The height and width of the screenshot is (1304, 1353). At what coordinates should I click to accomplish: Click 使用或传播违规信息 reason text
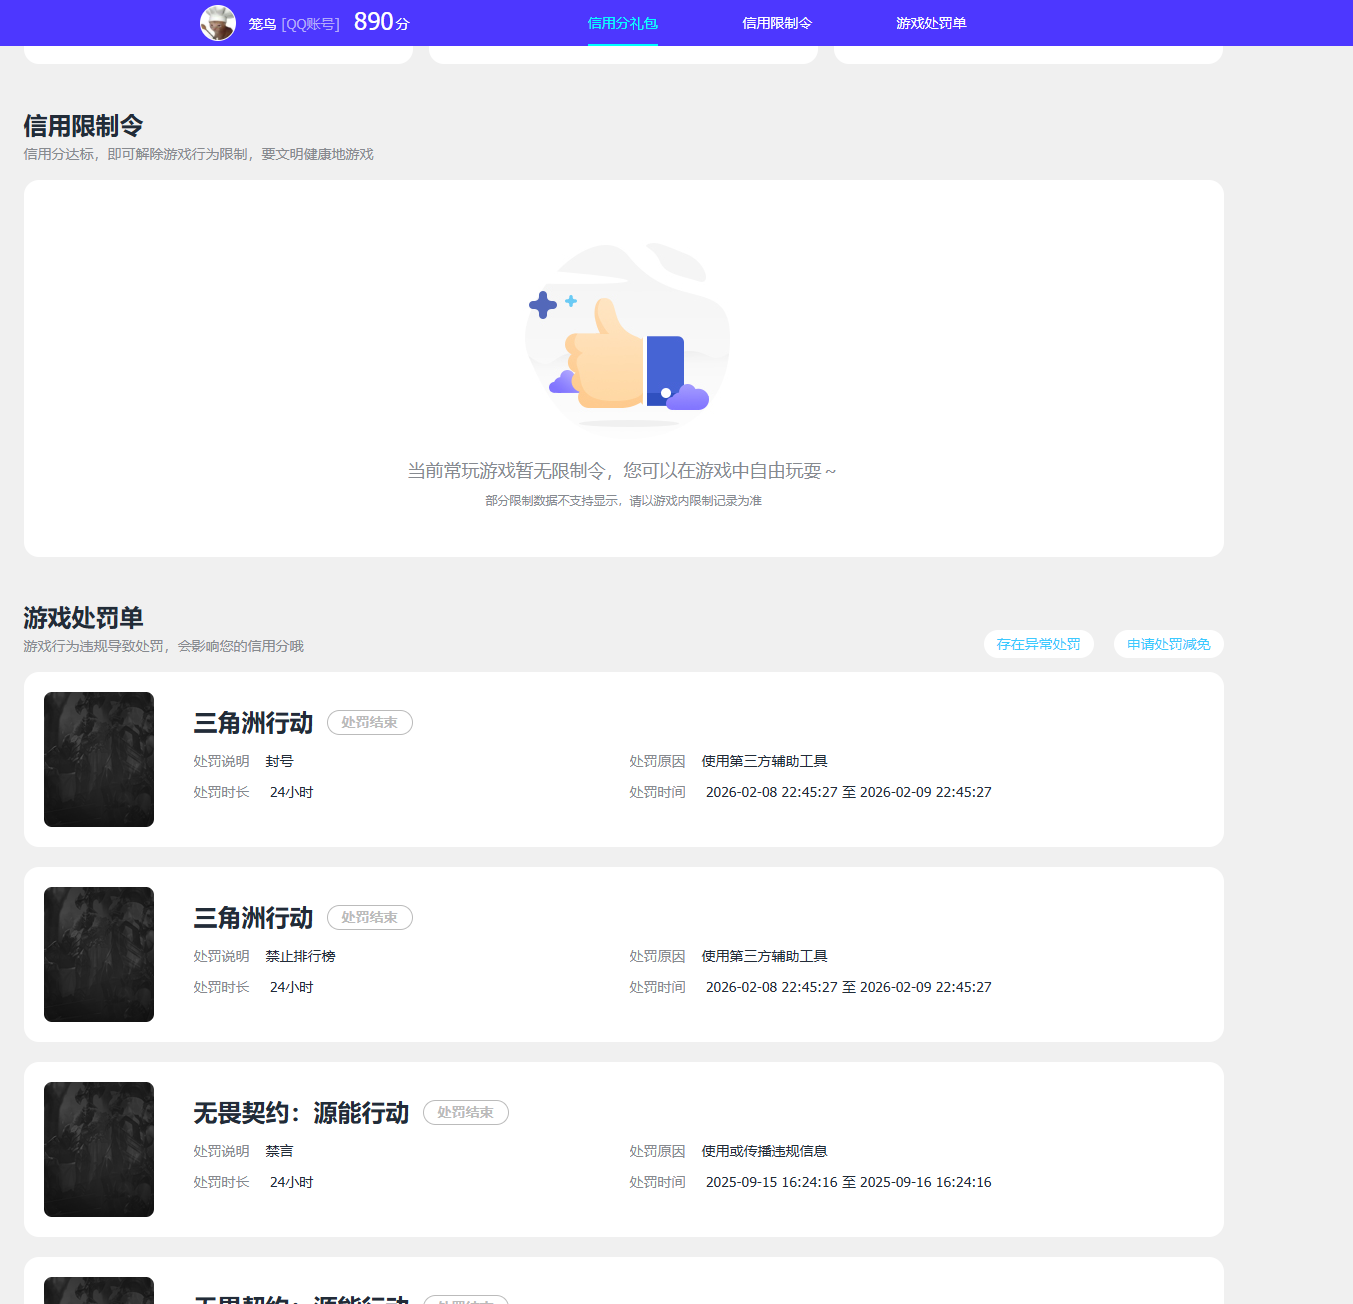tap(764, 1151)
